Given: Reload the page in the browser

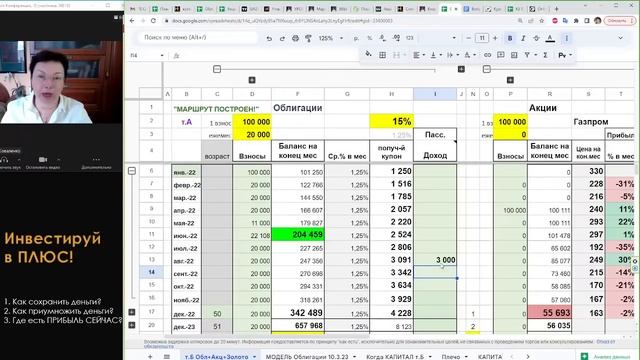Looking at the screenshot, I should pyautogui.click(x=153, y=20).
